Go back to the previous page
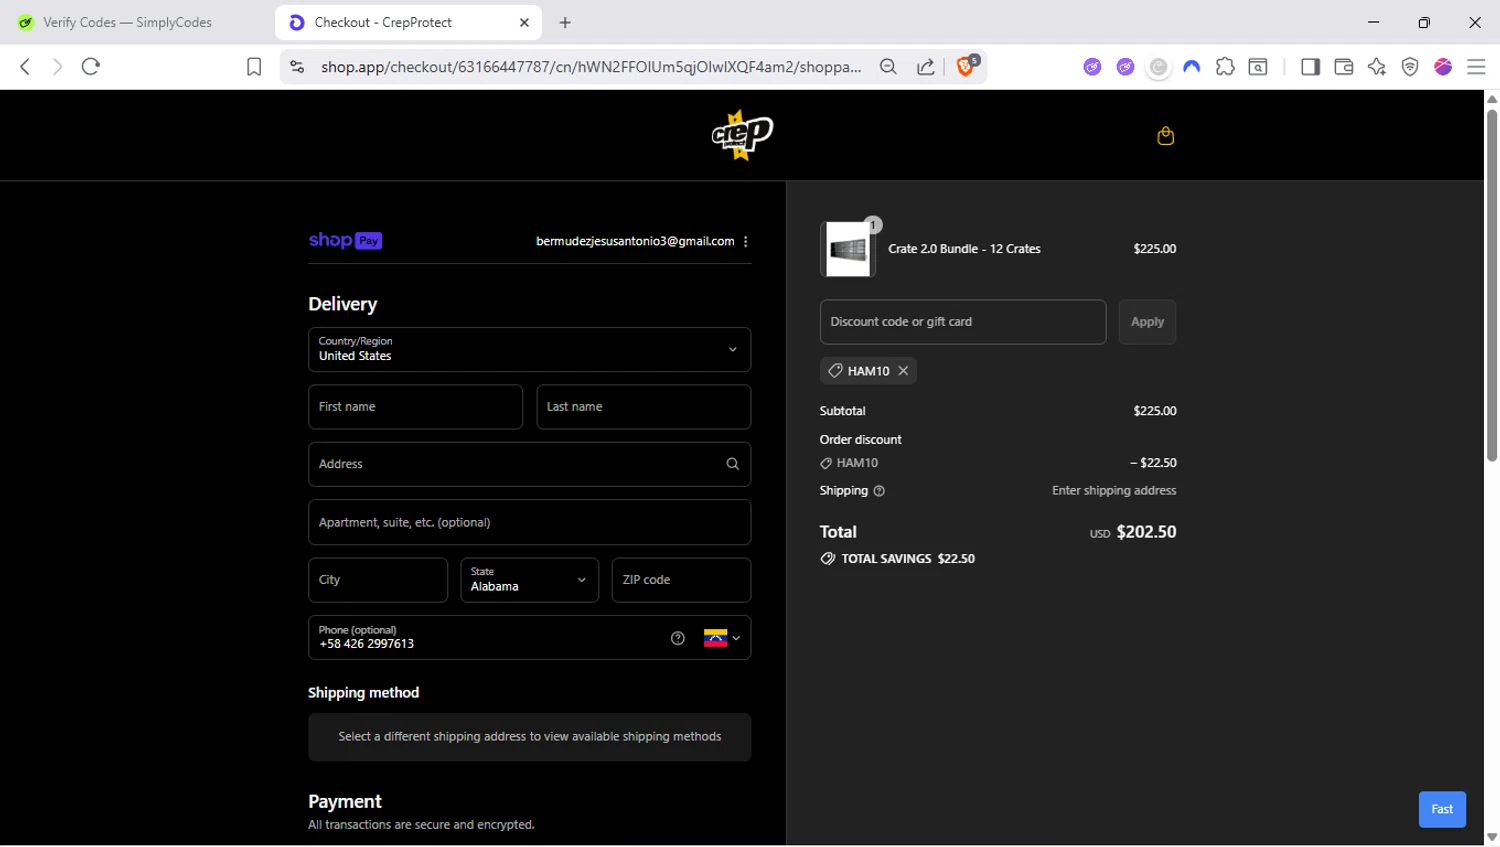This screenshot has width=1500, height=847. [x=25, y=67]
